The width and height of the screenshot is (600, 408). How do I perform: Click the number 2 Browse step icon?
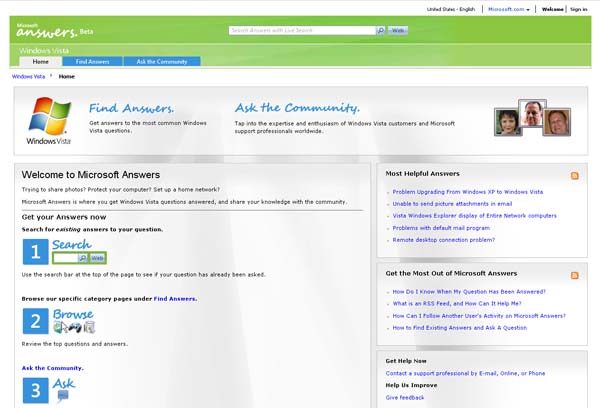point(35,321)
